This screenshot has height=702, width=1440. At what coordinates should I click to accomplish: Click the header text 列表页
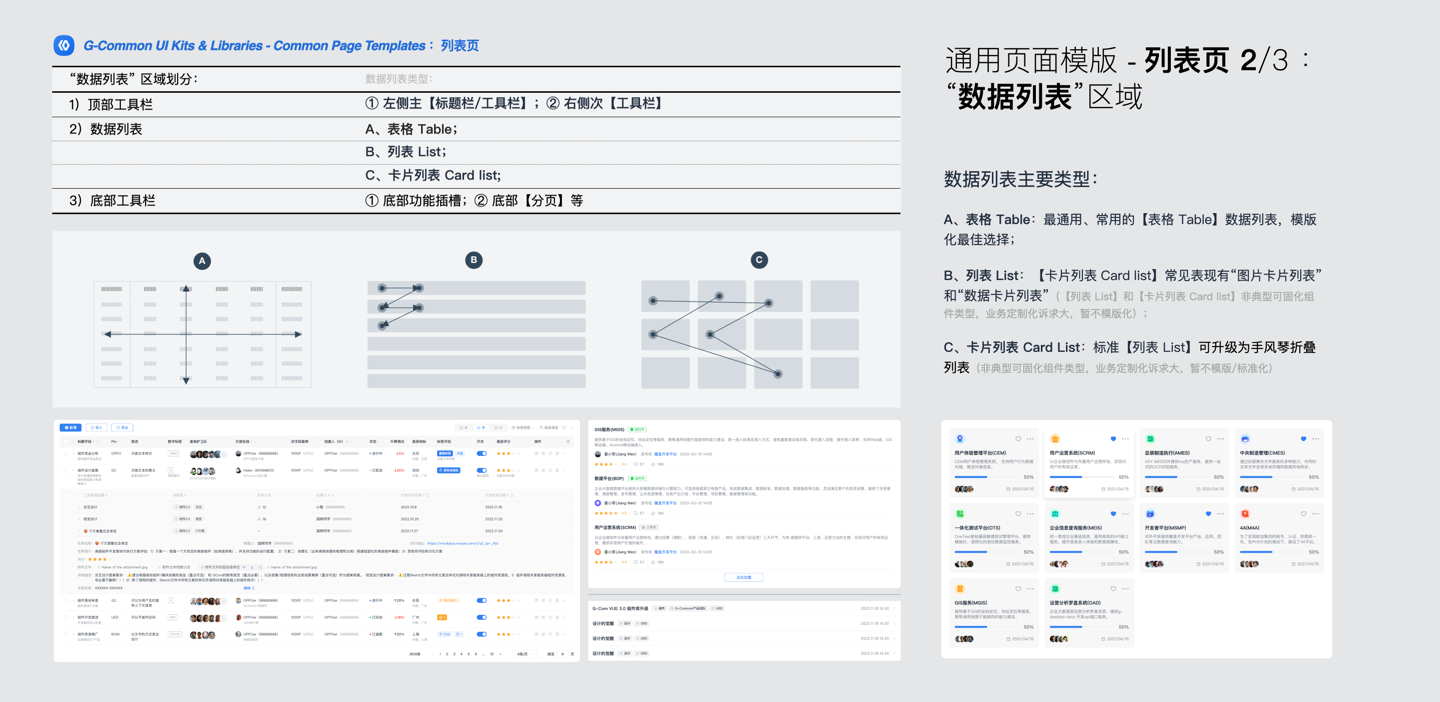[x=460, y=46]
